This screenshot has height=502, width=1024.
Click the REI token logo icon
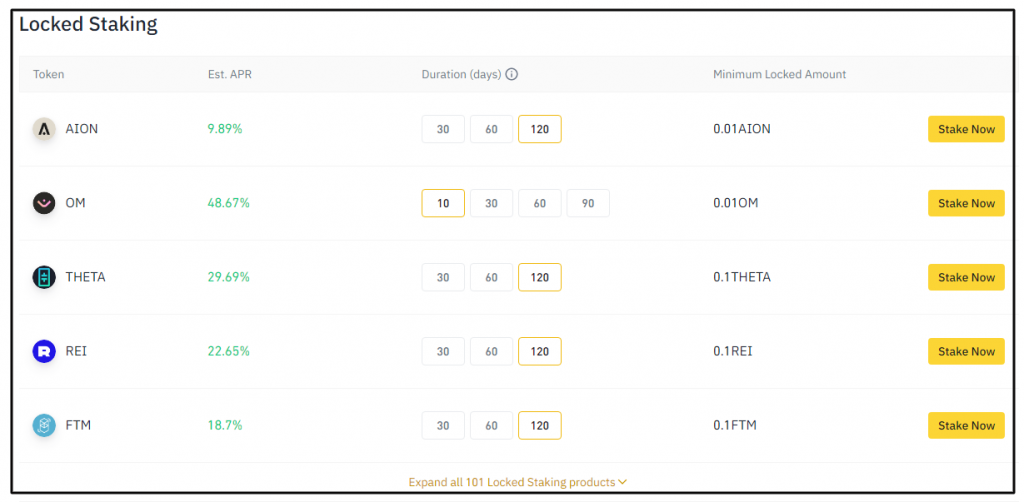(x=44, y=351)
